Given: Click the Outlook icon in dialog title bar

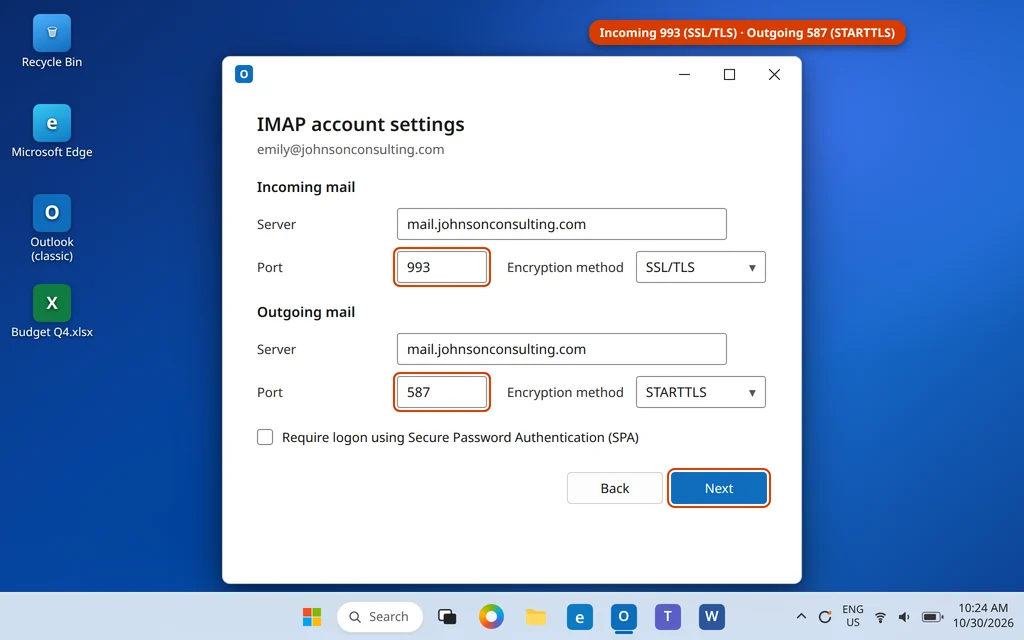Looking at the screenshot, I should [244, 74].
